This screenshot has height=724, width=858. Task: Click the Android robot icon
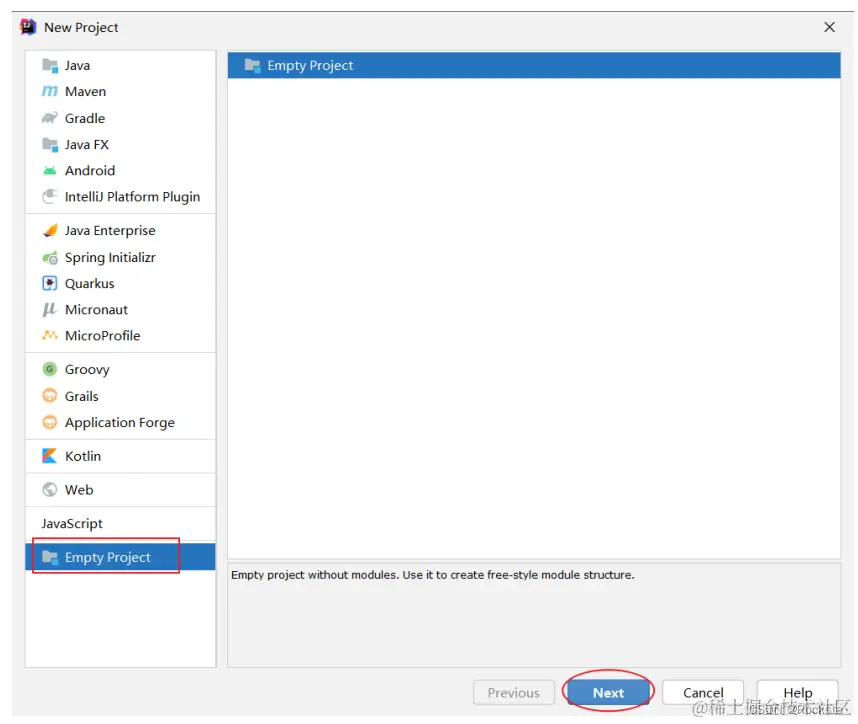(50, 171)
